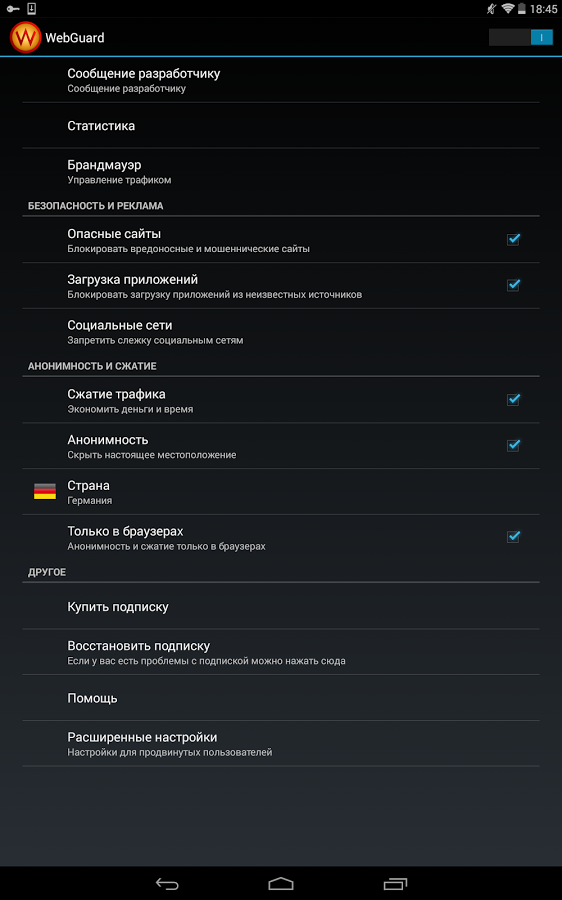
Task: Tap Купить подписку to buy subscription
Action: click(x=281, y=607)
